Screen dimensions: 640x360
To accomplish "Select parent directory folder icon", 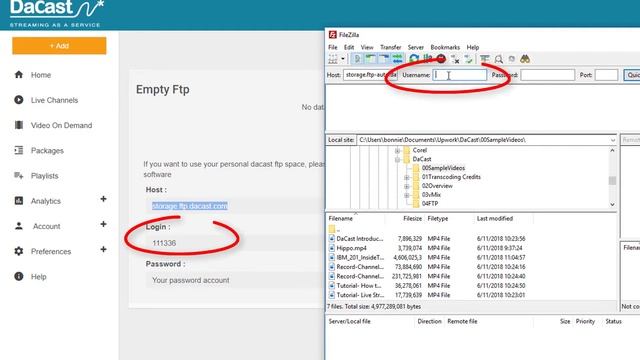I will 332,229.
